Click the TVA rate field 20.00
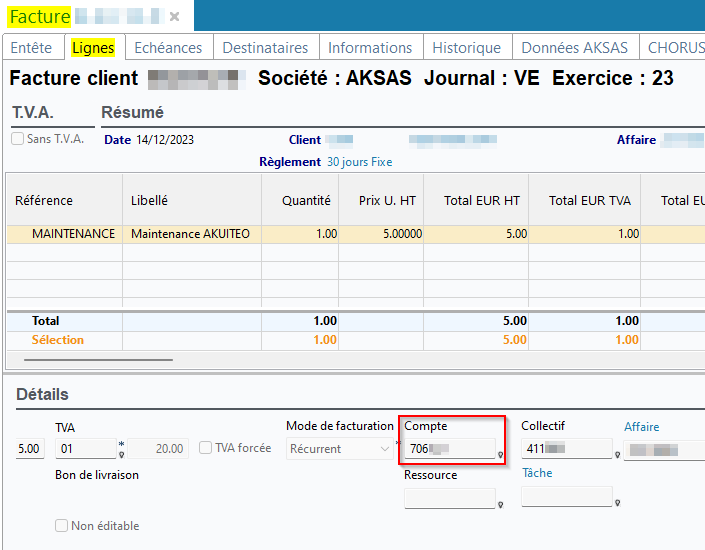This screenshot has height=550, width=705. click(x=158, y=449)
